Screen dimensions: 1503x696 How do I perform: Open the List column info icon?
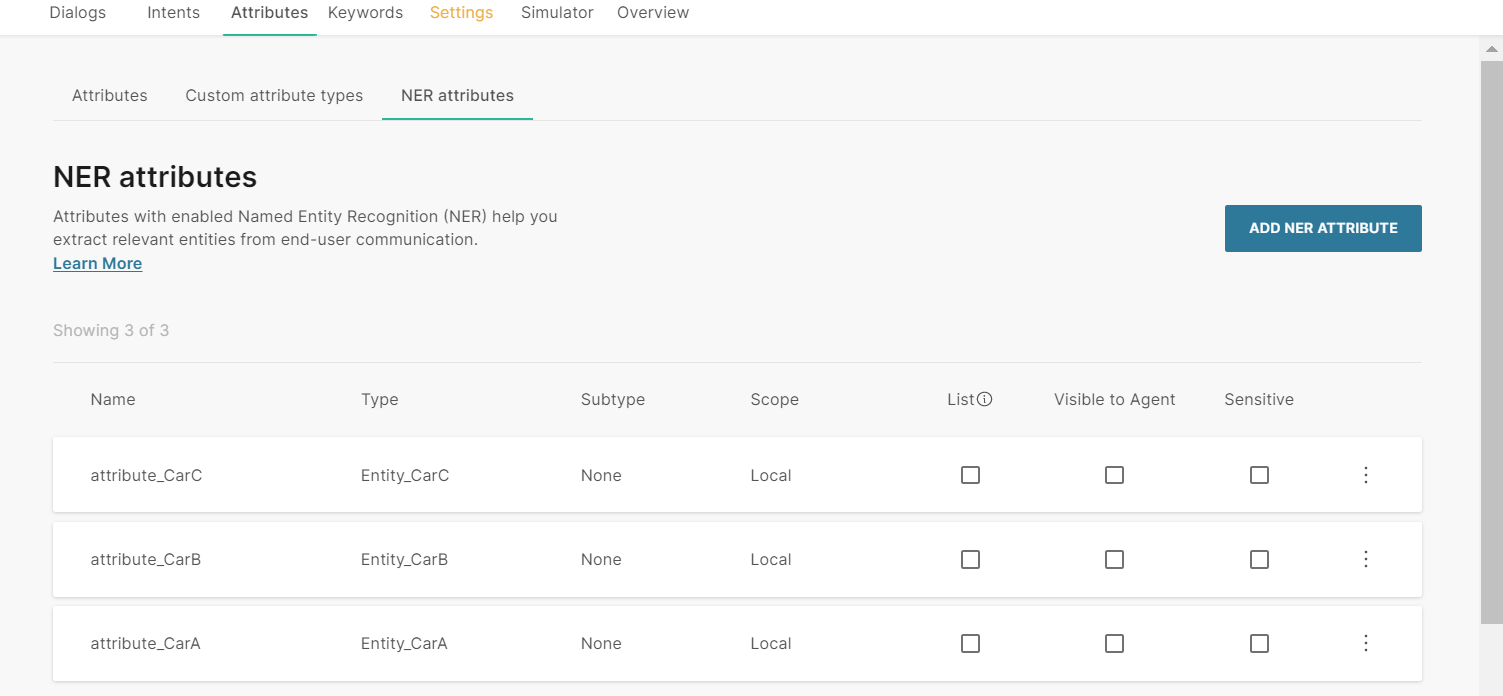coord(985,399)
